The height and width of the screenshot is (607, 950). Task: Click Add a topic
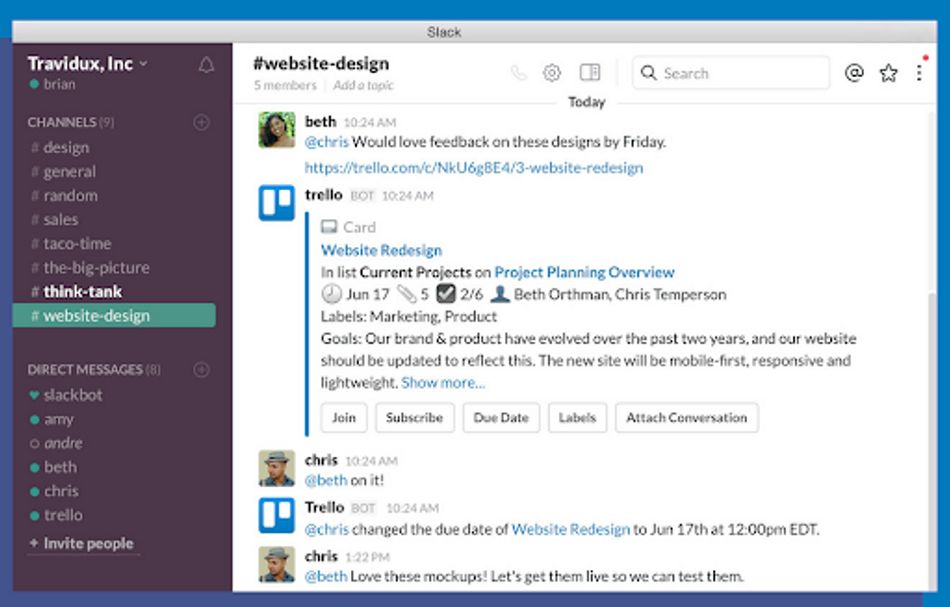click(364, 85)
